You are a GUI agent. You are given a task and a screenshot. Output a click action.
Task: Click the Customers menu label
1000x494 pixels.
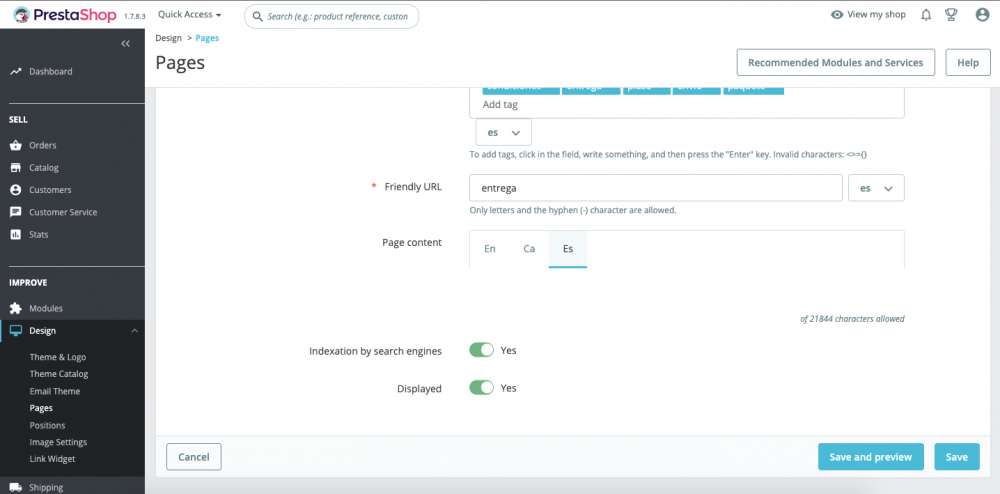pos(50,190)
